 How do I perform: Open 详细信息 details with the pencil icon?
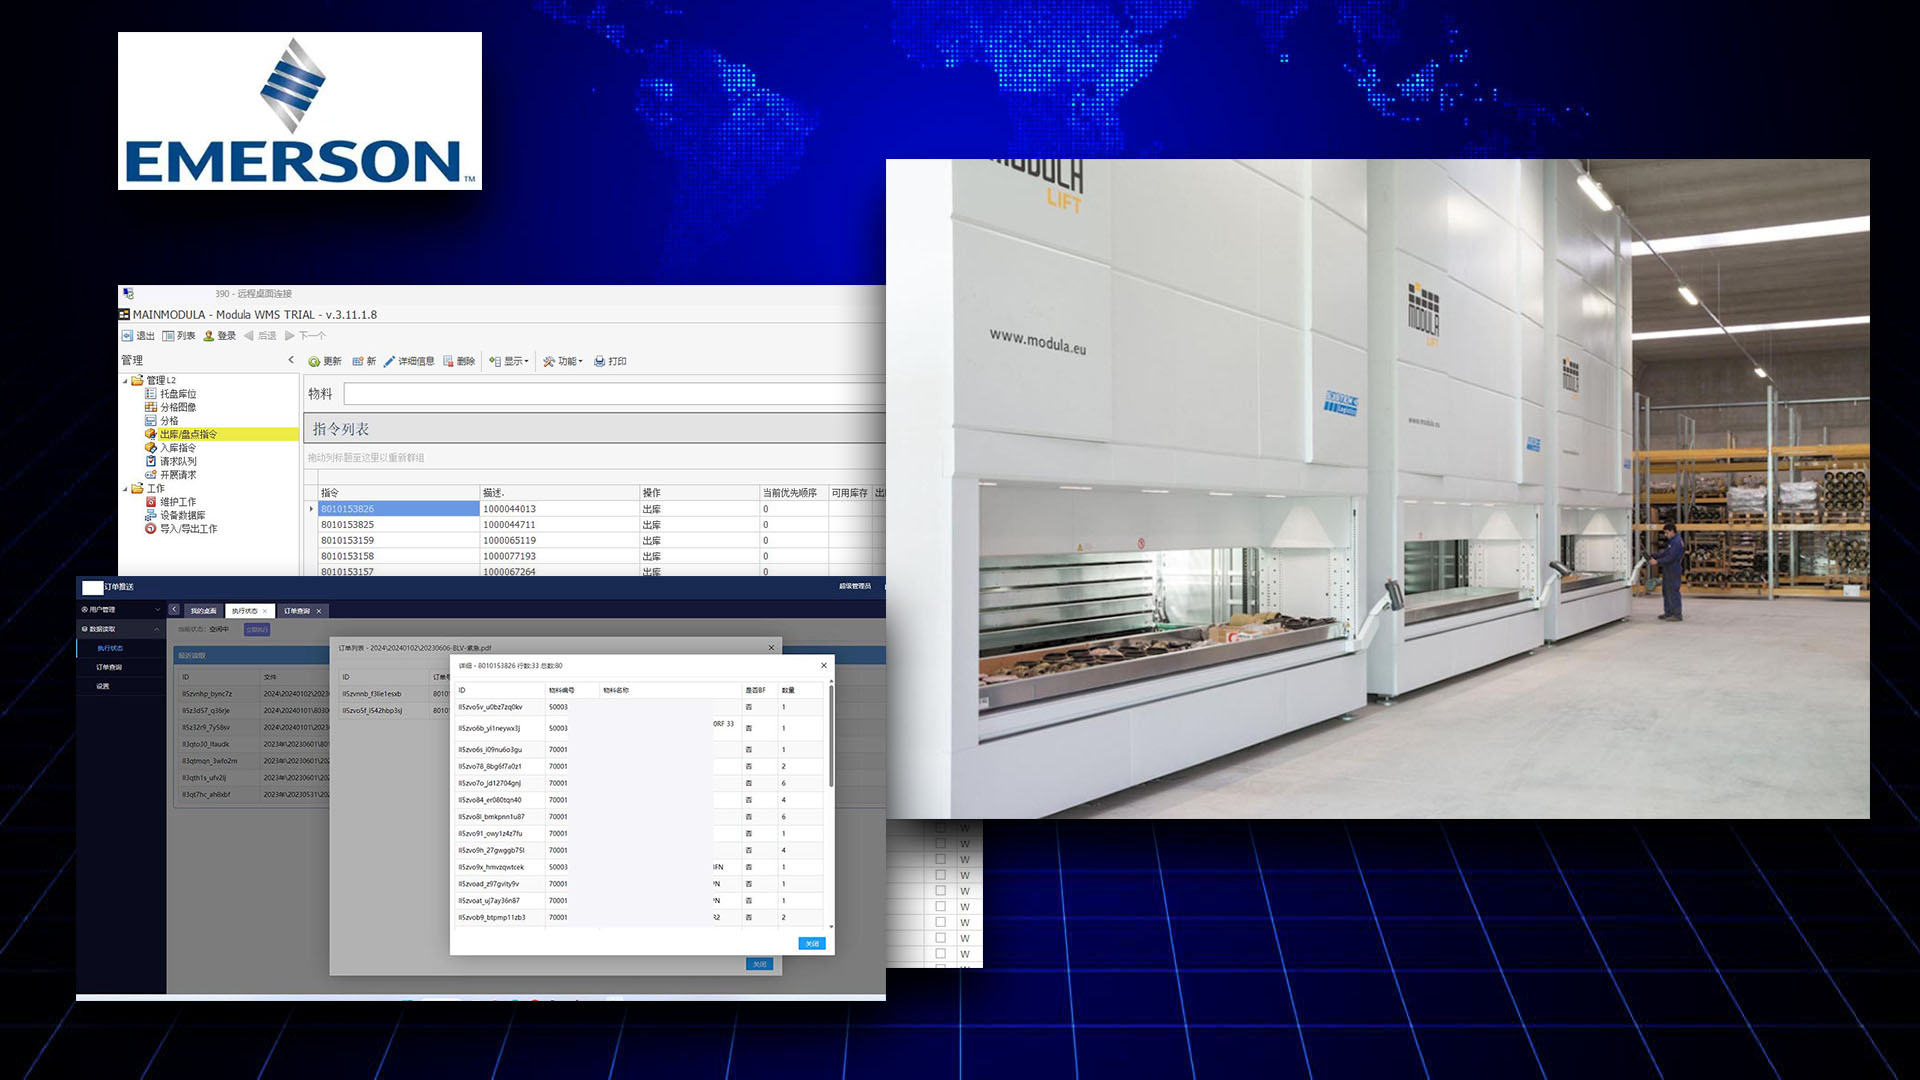coord(389,362)
